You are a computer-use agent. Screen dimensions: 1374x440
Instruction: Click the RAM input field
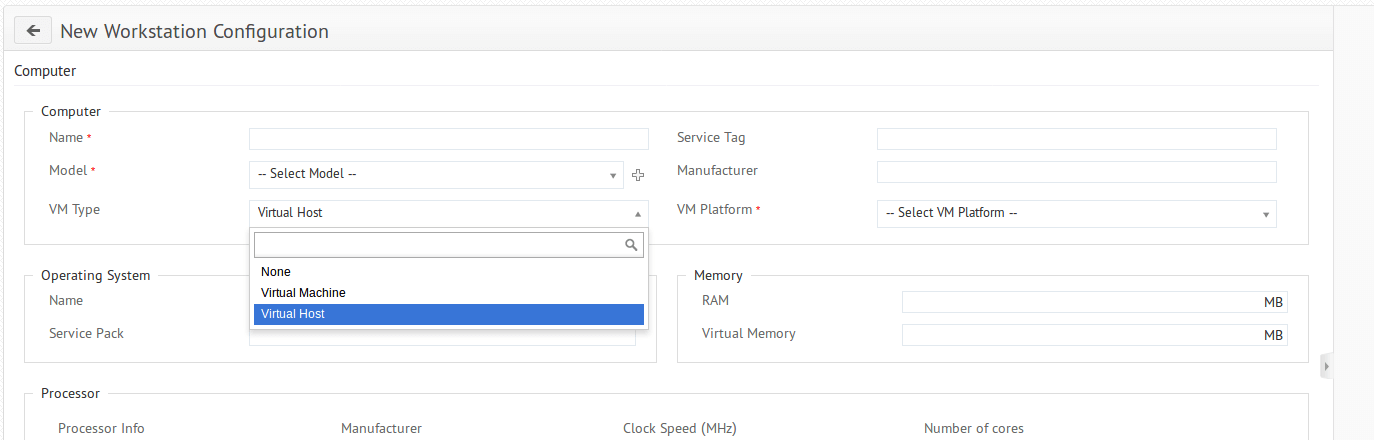pos(1080,303)
